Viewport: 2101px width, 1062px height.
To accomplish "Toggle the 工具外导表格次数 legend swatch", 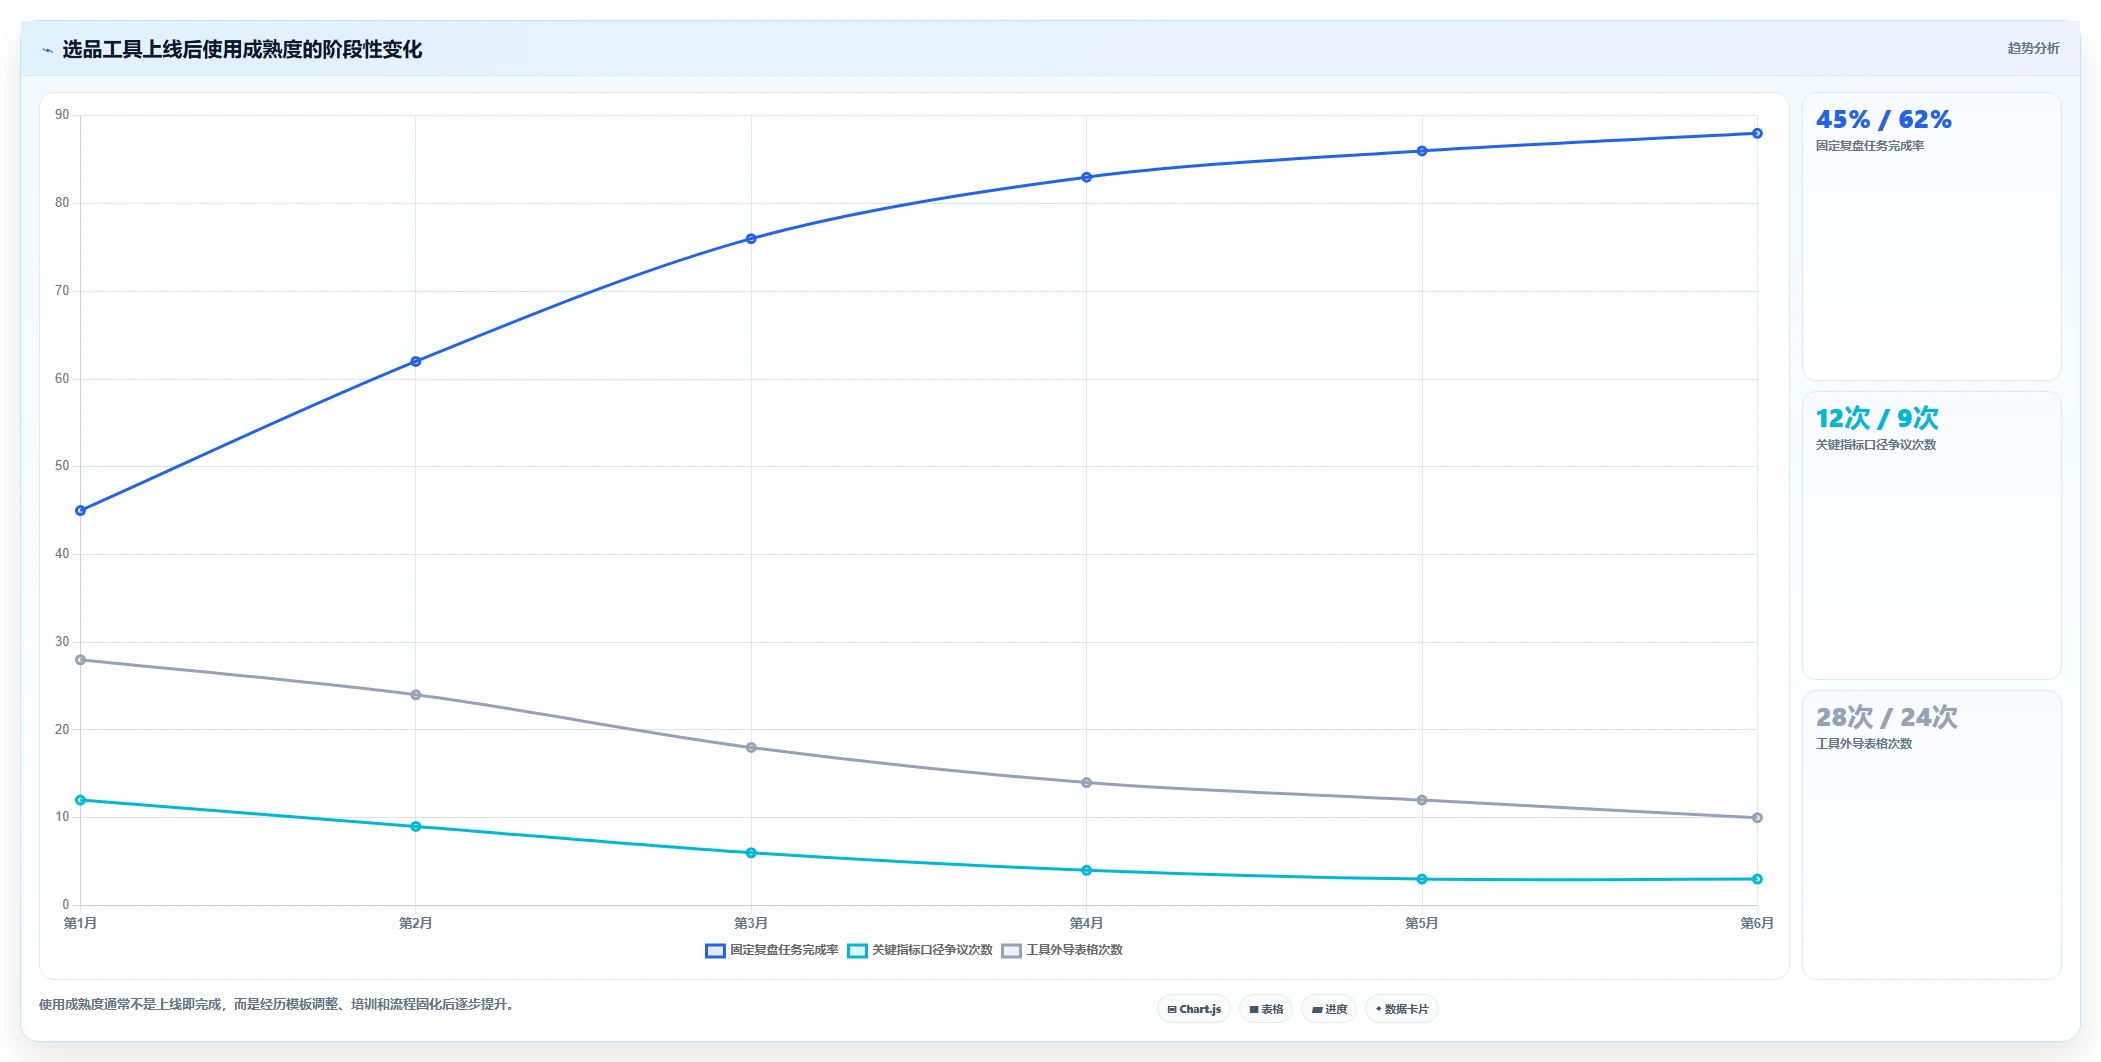I will pyautogui.click(x=1011, y=950).
